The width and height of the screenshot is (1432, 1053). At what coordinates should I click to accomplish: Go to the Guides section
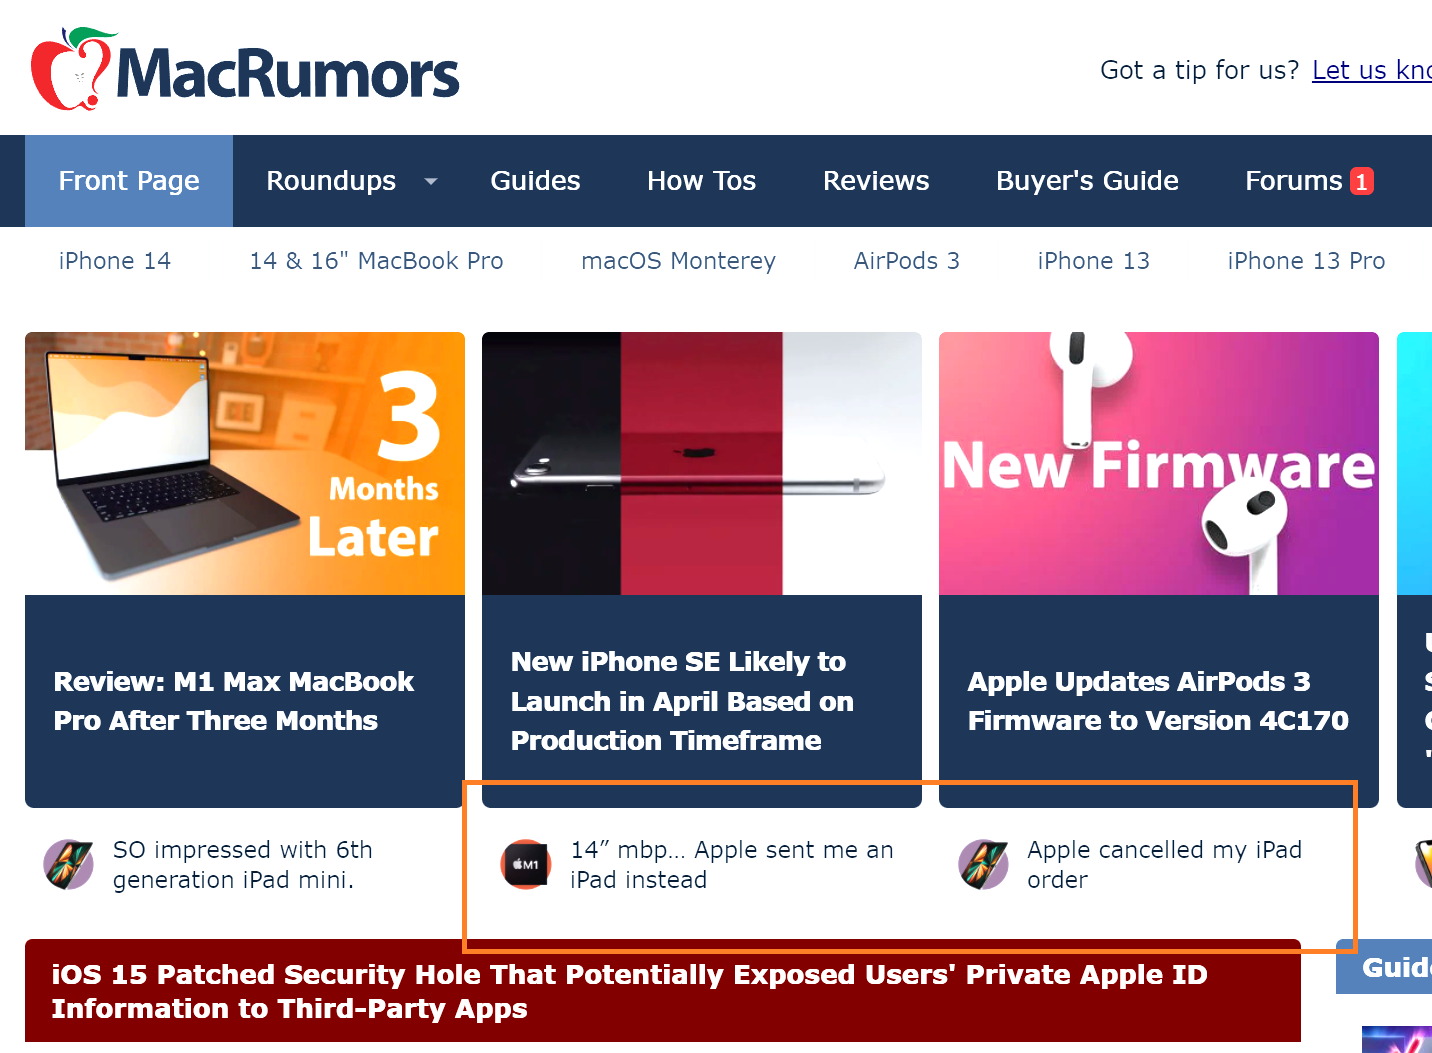click(x=535, y=181)
